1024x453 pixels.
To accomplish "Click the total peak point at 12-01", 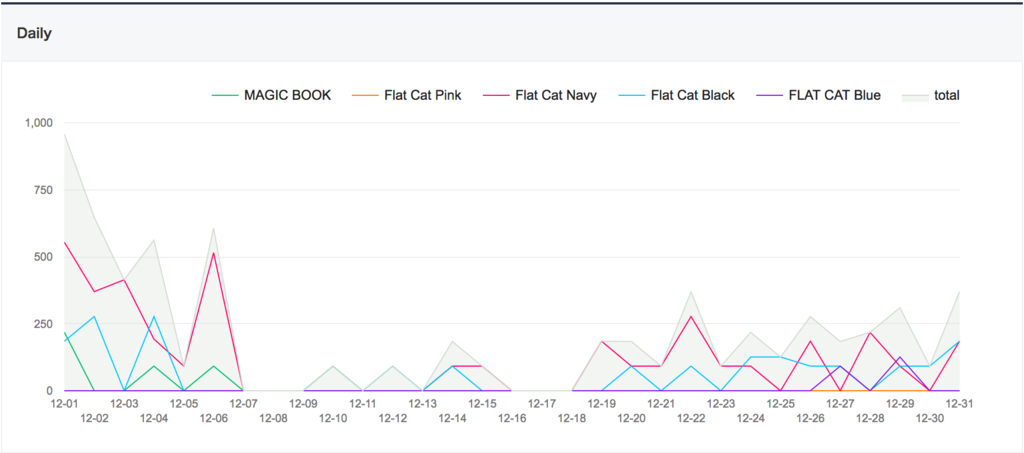I will (x=64, y=134).
